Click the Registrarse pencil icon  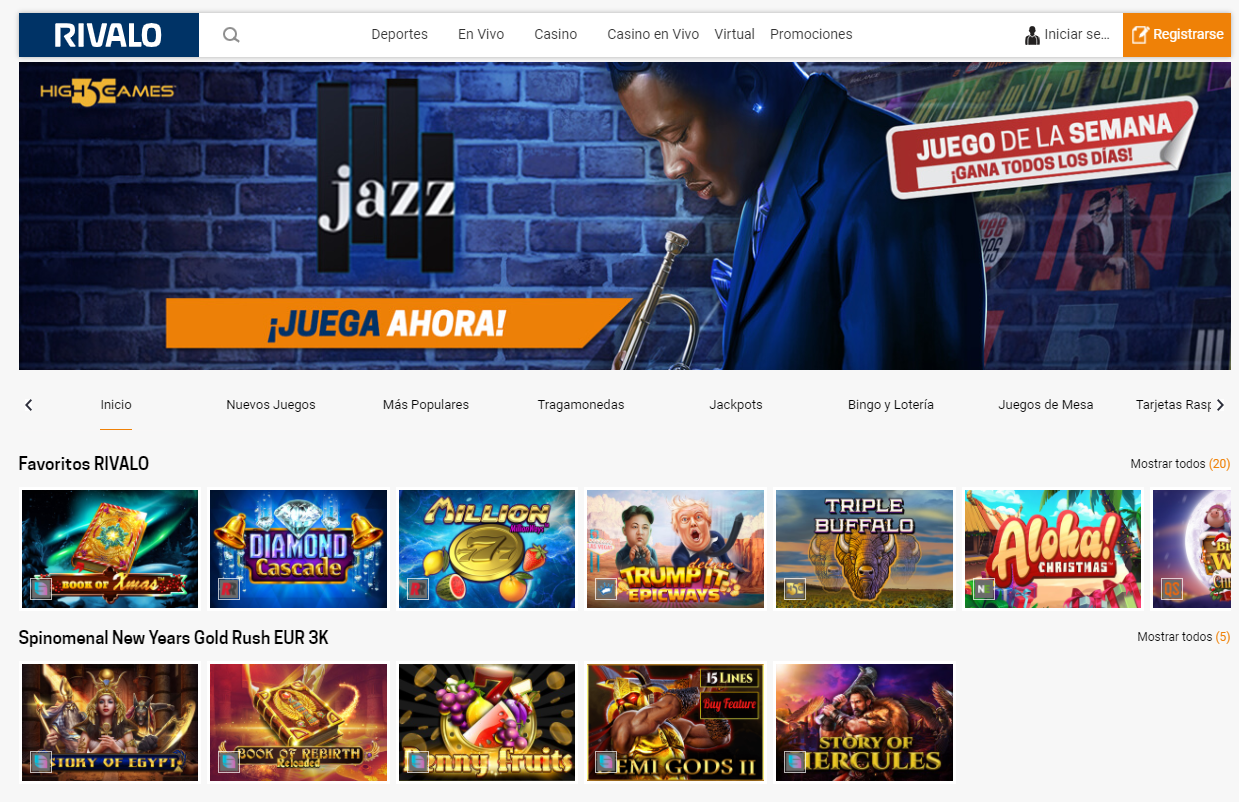point(1139,35)
